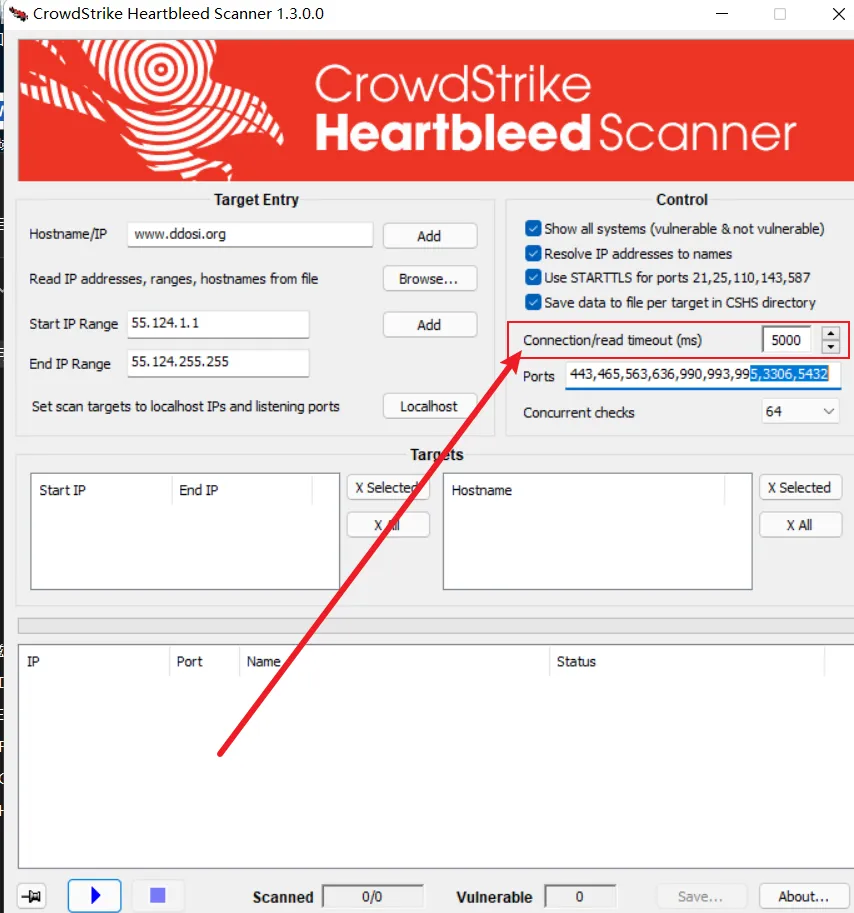Click the Ports input field
The width and height of the screenshot is (854, 913).
point(703,374)
